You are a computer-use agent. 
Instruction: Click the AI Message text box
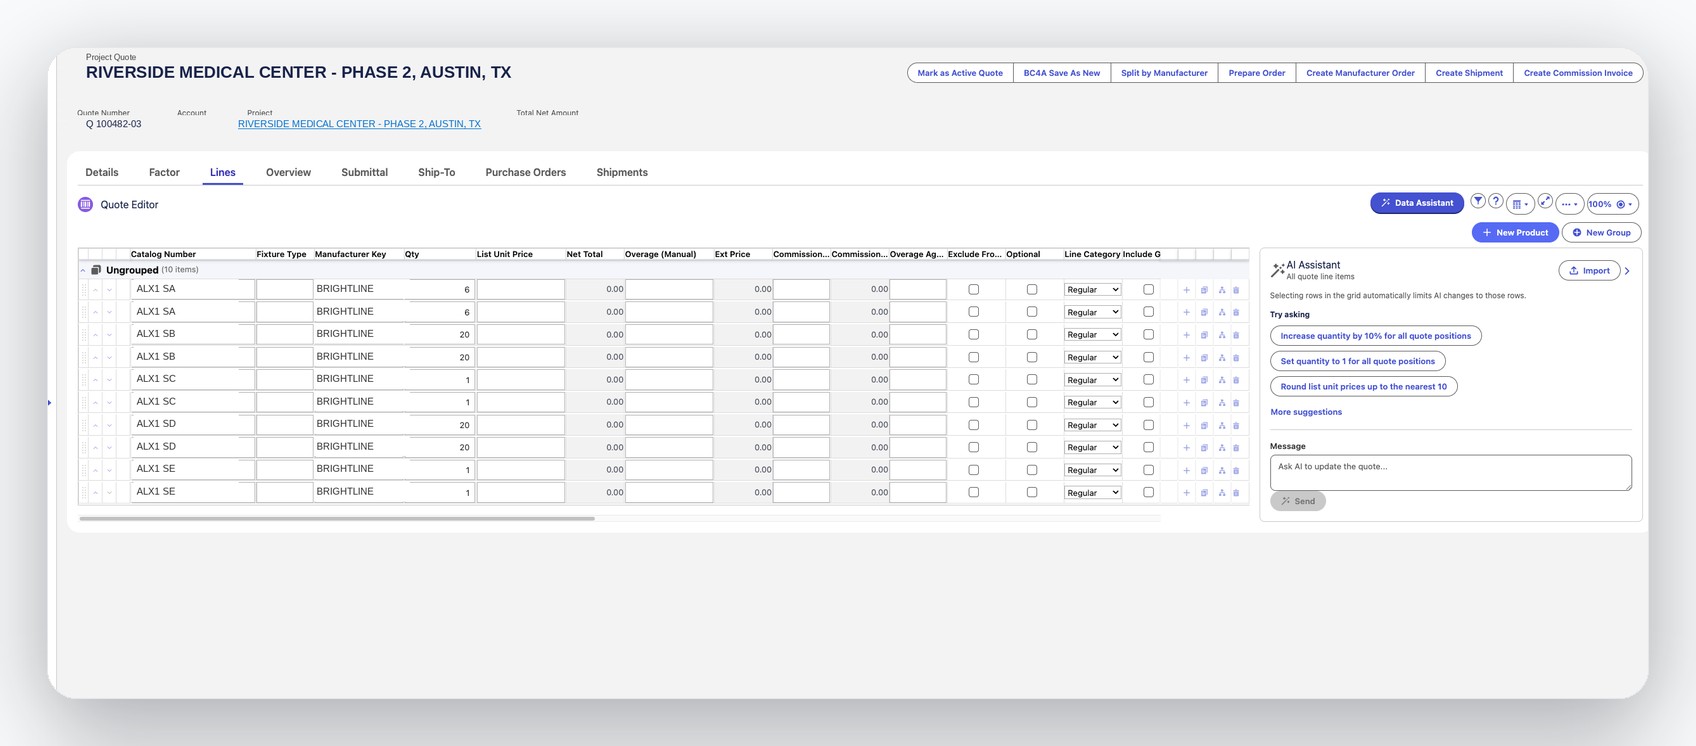pyautogui.click(x=1450, y=473)
